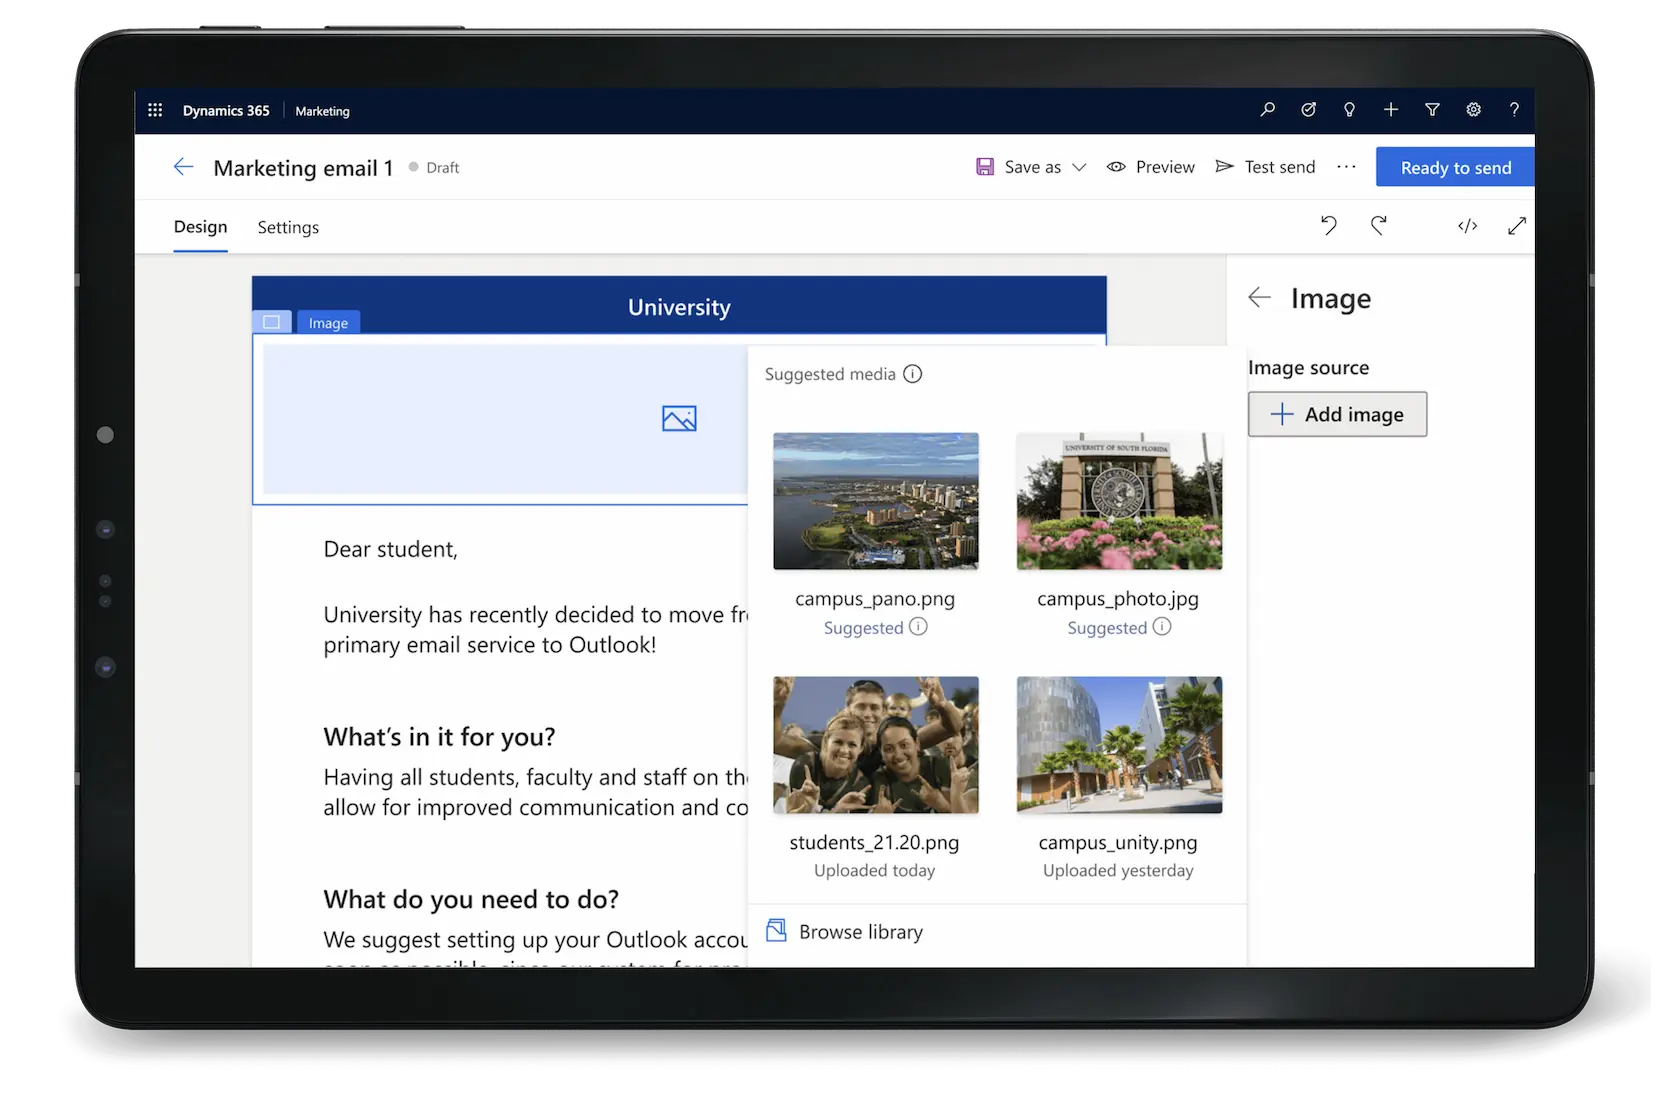Click Test send
Screen dimensions: 1680x1100
point(1265,167)
